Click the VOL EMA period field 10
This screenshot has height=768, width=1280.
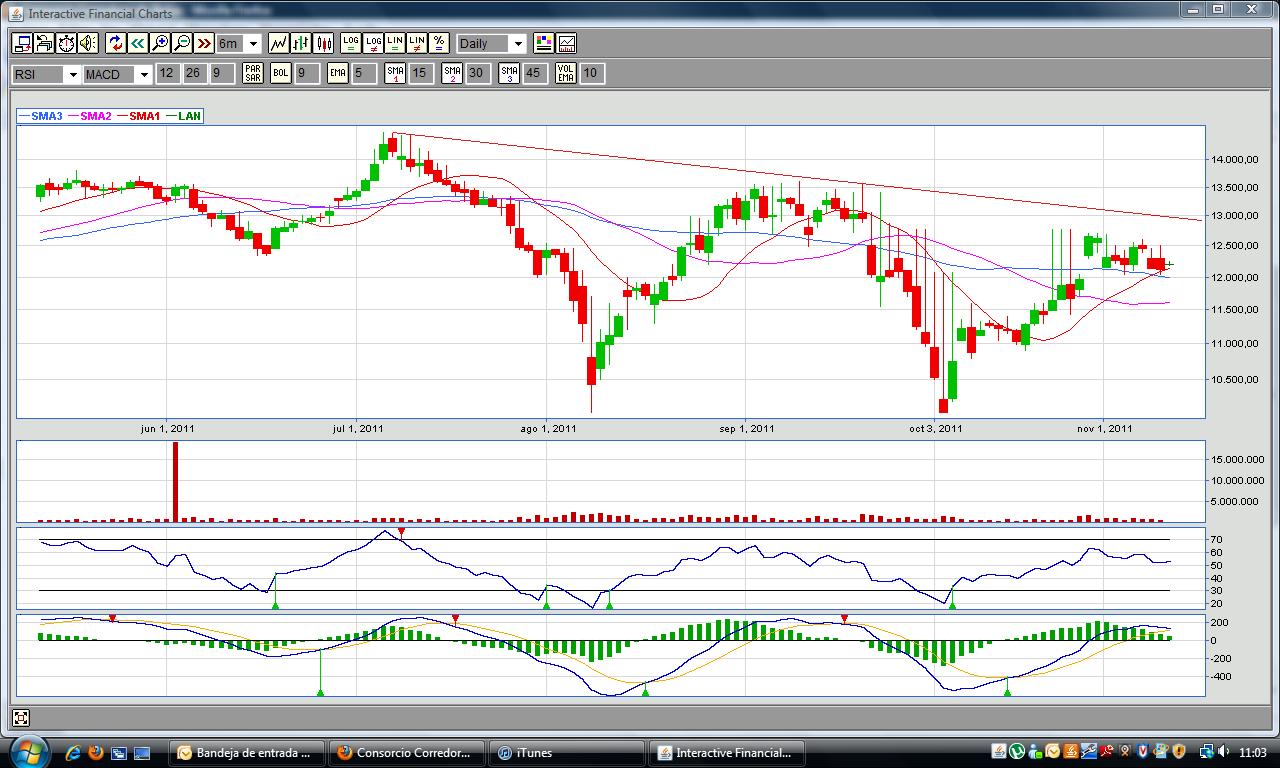(x=592, y=73)
